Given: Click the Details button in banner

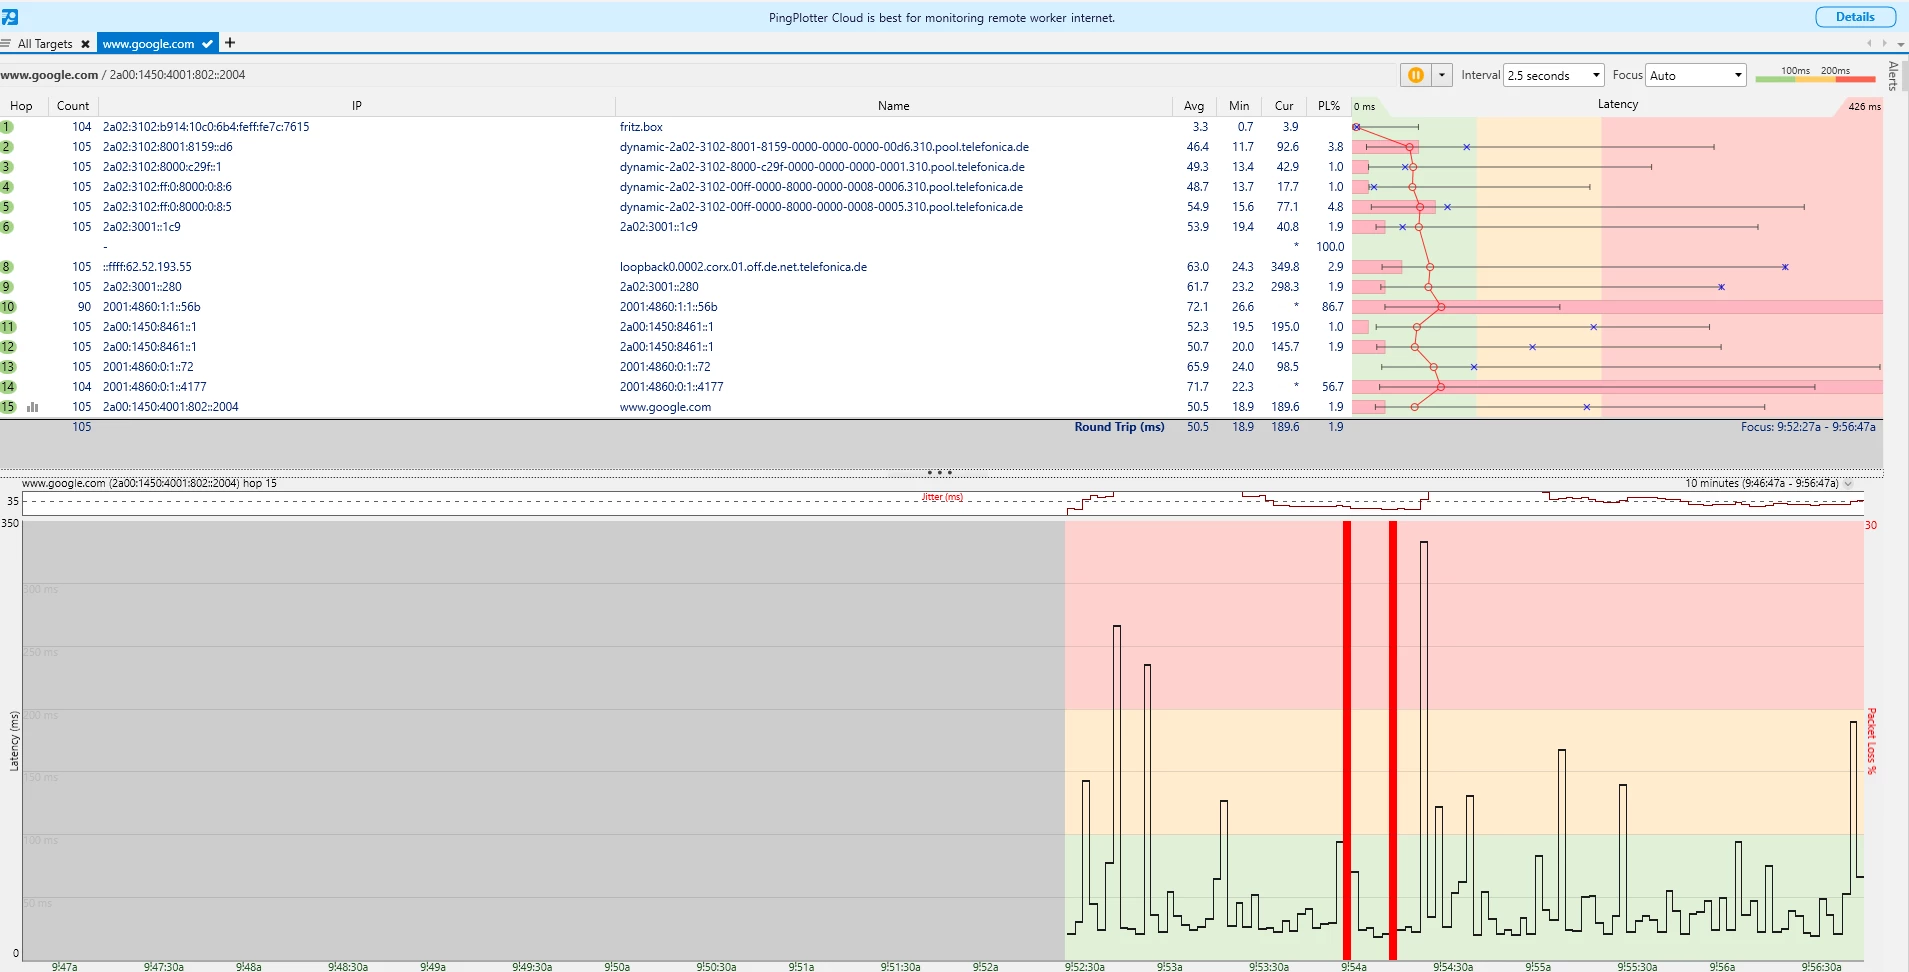Looking at the screenshot, I should (1854, 17).
